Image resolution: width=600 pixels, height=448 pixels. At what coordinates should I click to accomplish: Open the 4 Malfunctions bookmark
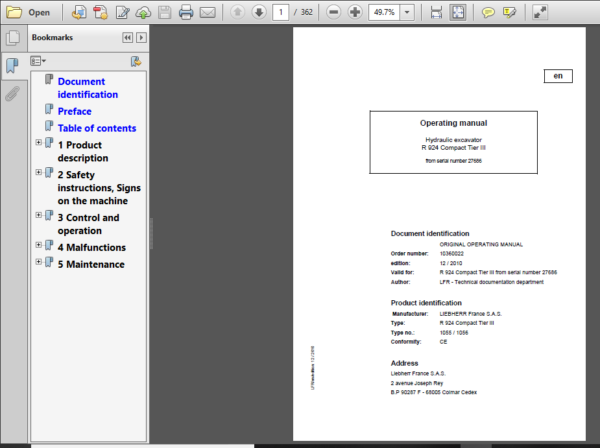click(91, 248)
